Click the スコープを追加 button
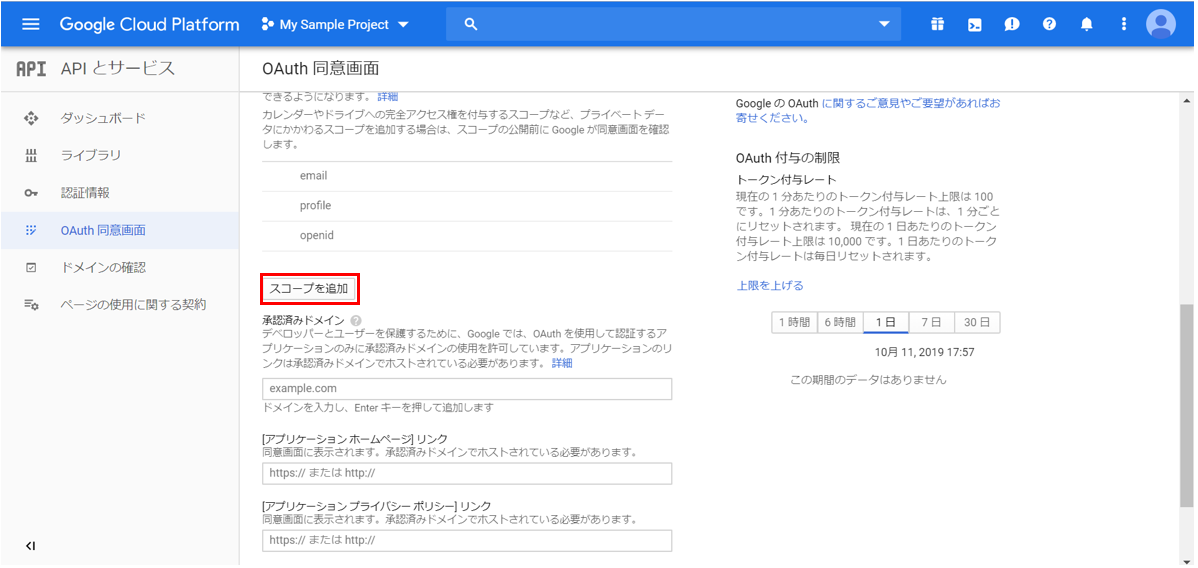 [309, 289]
